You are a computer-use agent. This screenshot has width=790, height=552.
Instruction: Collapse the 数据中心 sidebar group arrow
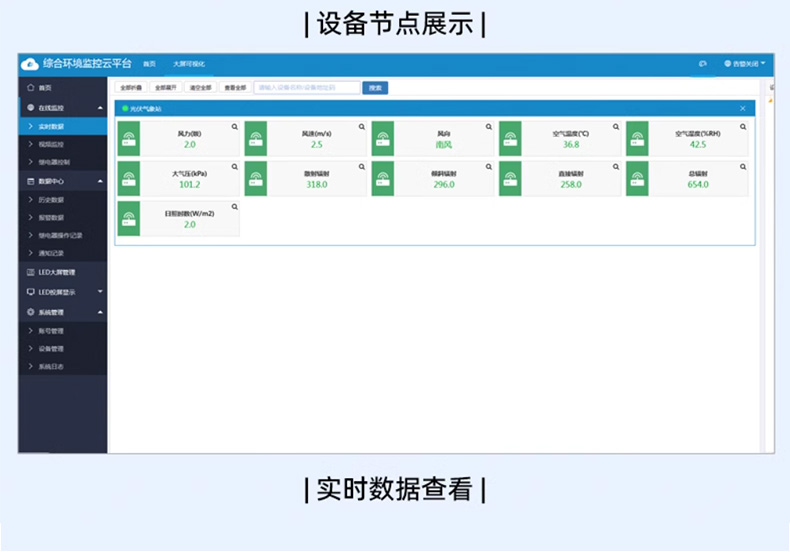[x=100, y=181]
